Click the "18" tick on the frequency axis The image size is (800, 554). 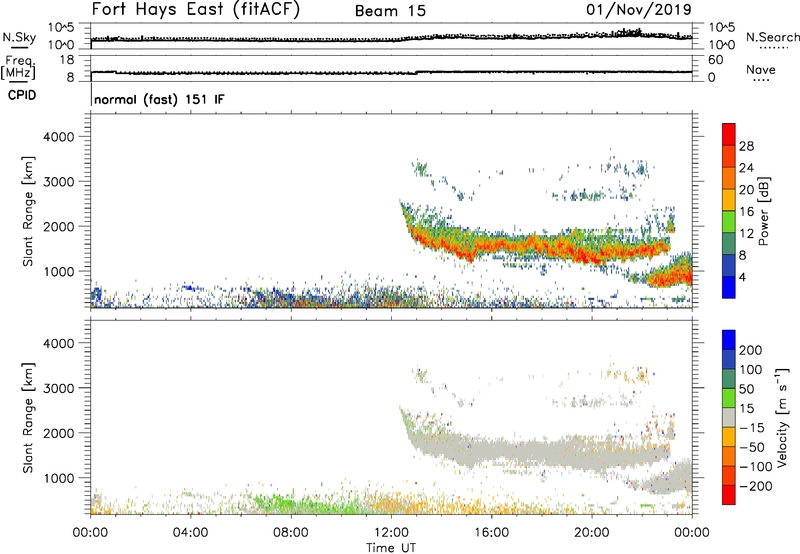point(68,60)
